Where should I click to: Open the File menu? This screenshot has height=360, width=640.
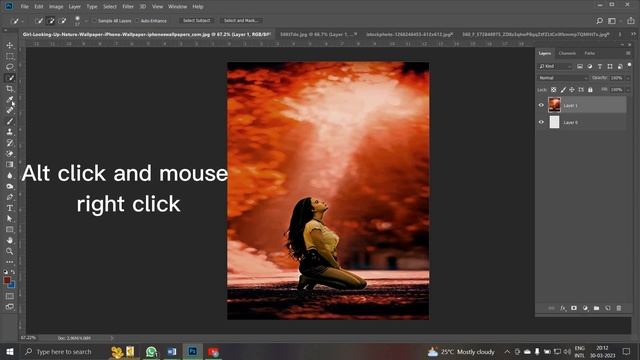24,7
